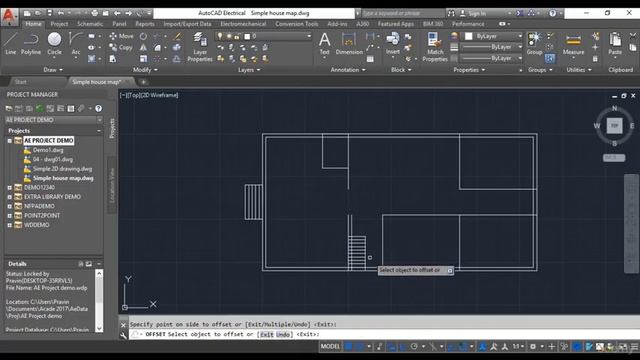Expand the Layers panel
Image resolution: width=640 pixels, height=360 pixels.
coord(249,70)
